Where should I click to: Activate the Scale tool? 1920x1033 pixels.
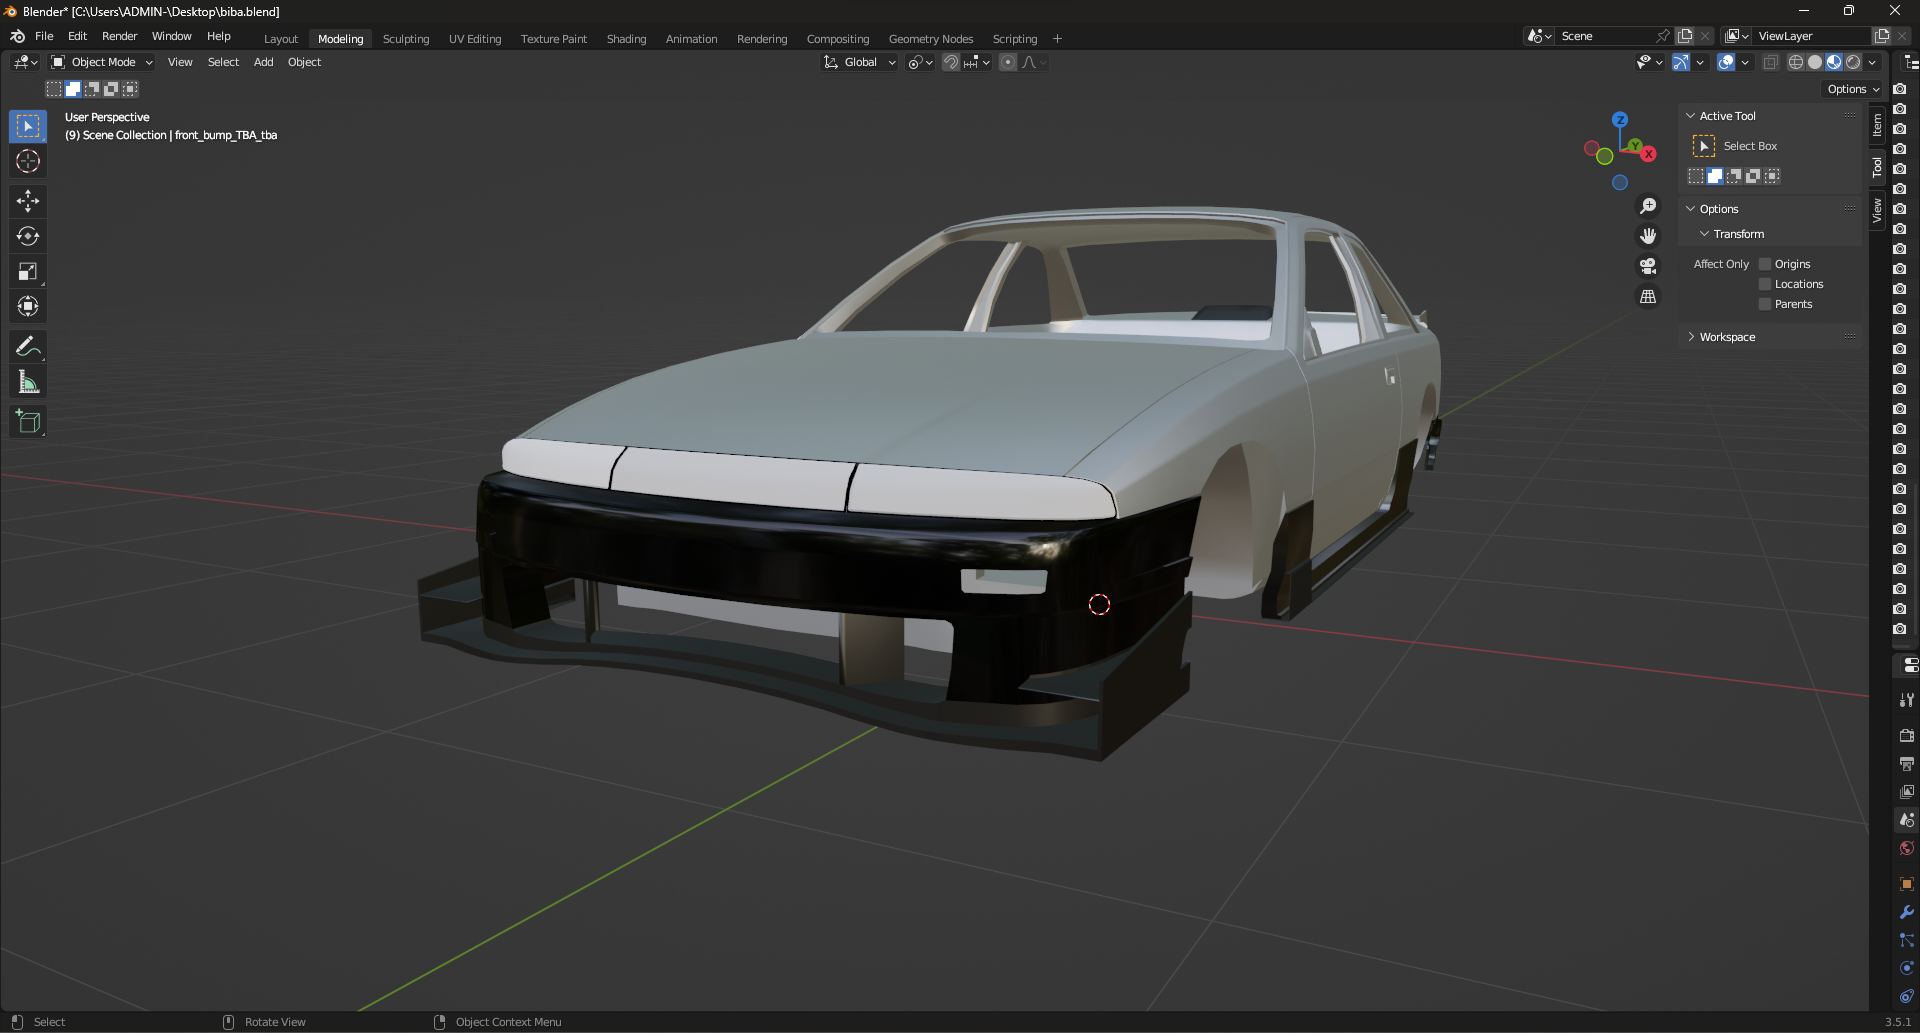click(28, 271)
